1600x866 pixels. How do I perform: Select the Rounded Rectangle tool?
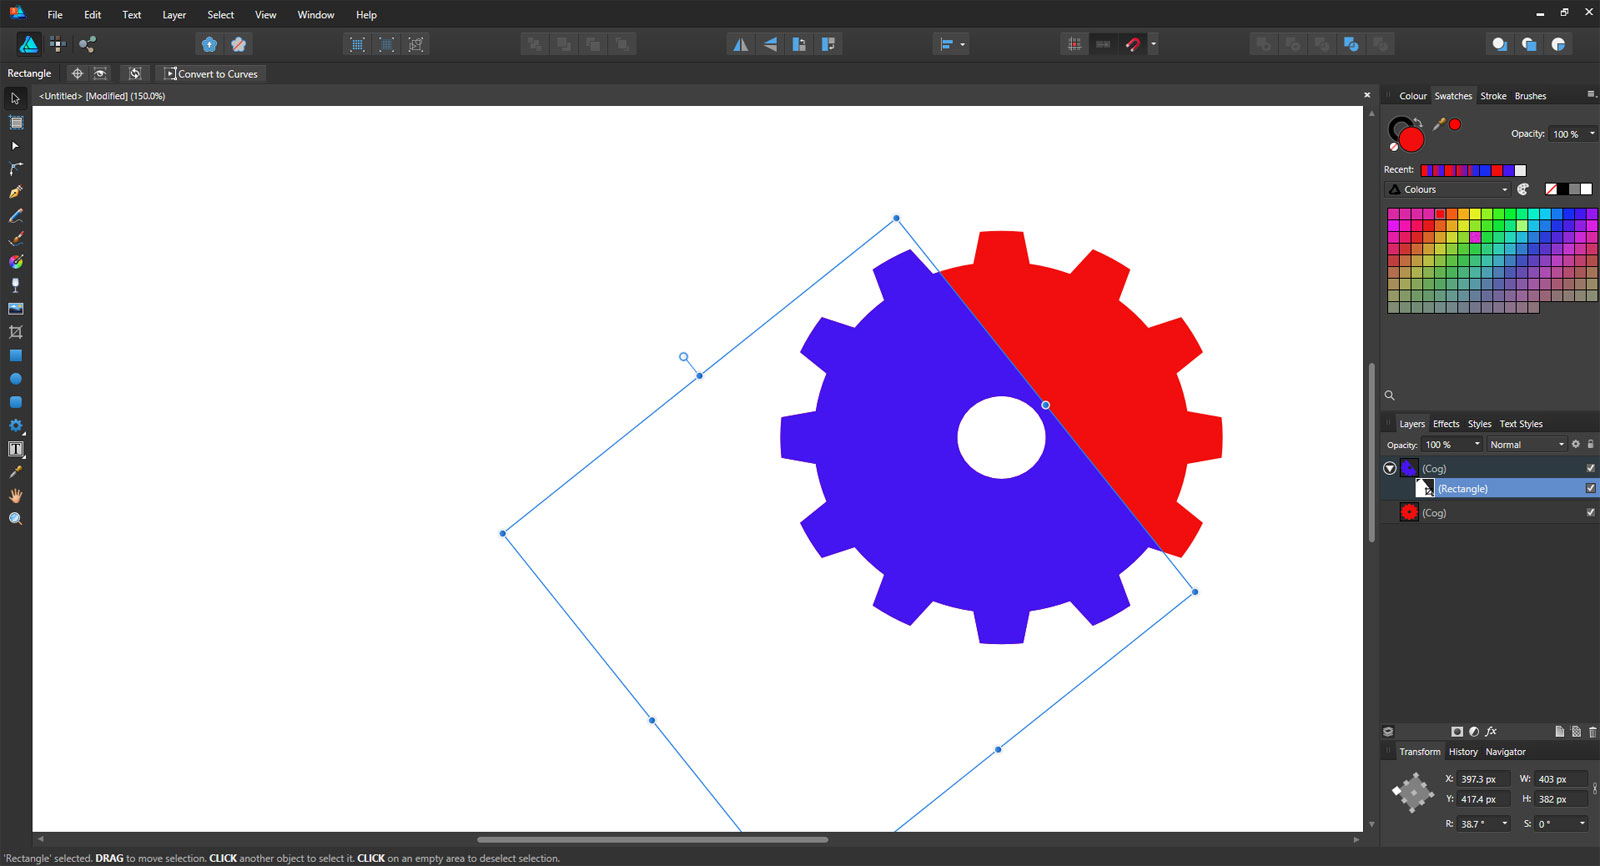coord(15,402)
